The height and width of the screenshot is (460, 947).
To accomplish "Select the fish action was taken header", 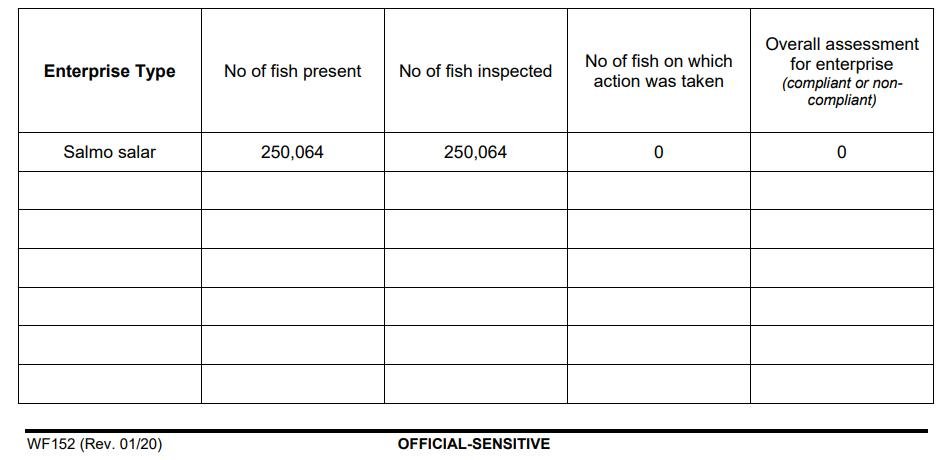I will click(x=658, y=71).
